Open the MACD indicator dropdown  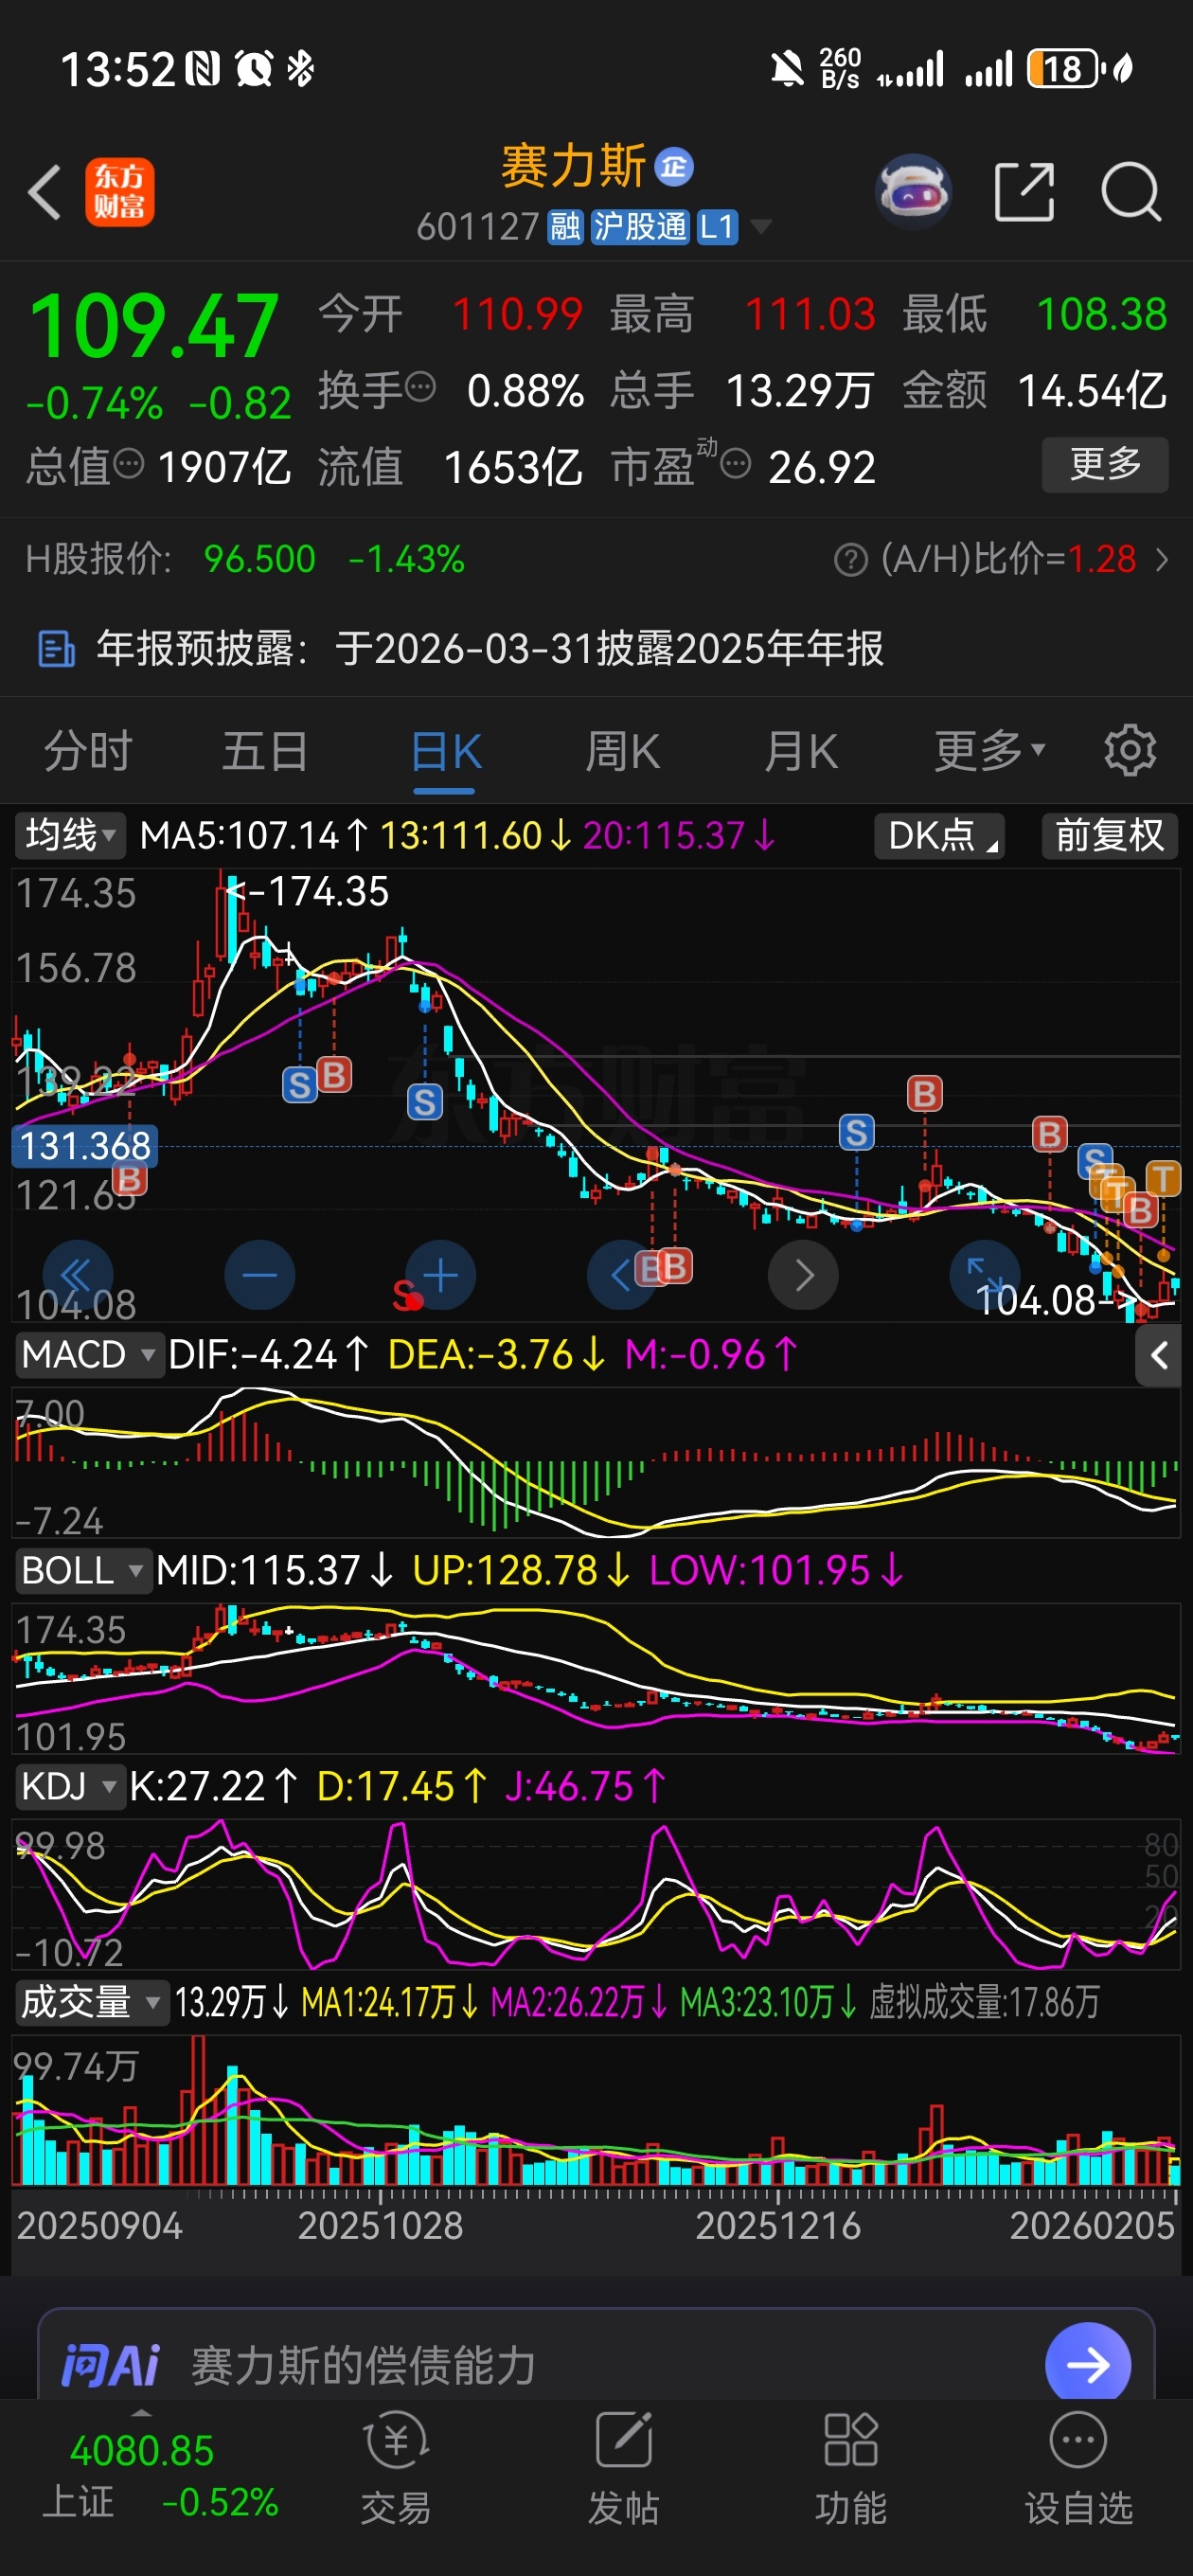pyautogui.click(x=88, y=1355)
